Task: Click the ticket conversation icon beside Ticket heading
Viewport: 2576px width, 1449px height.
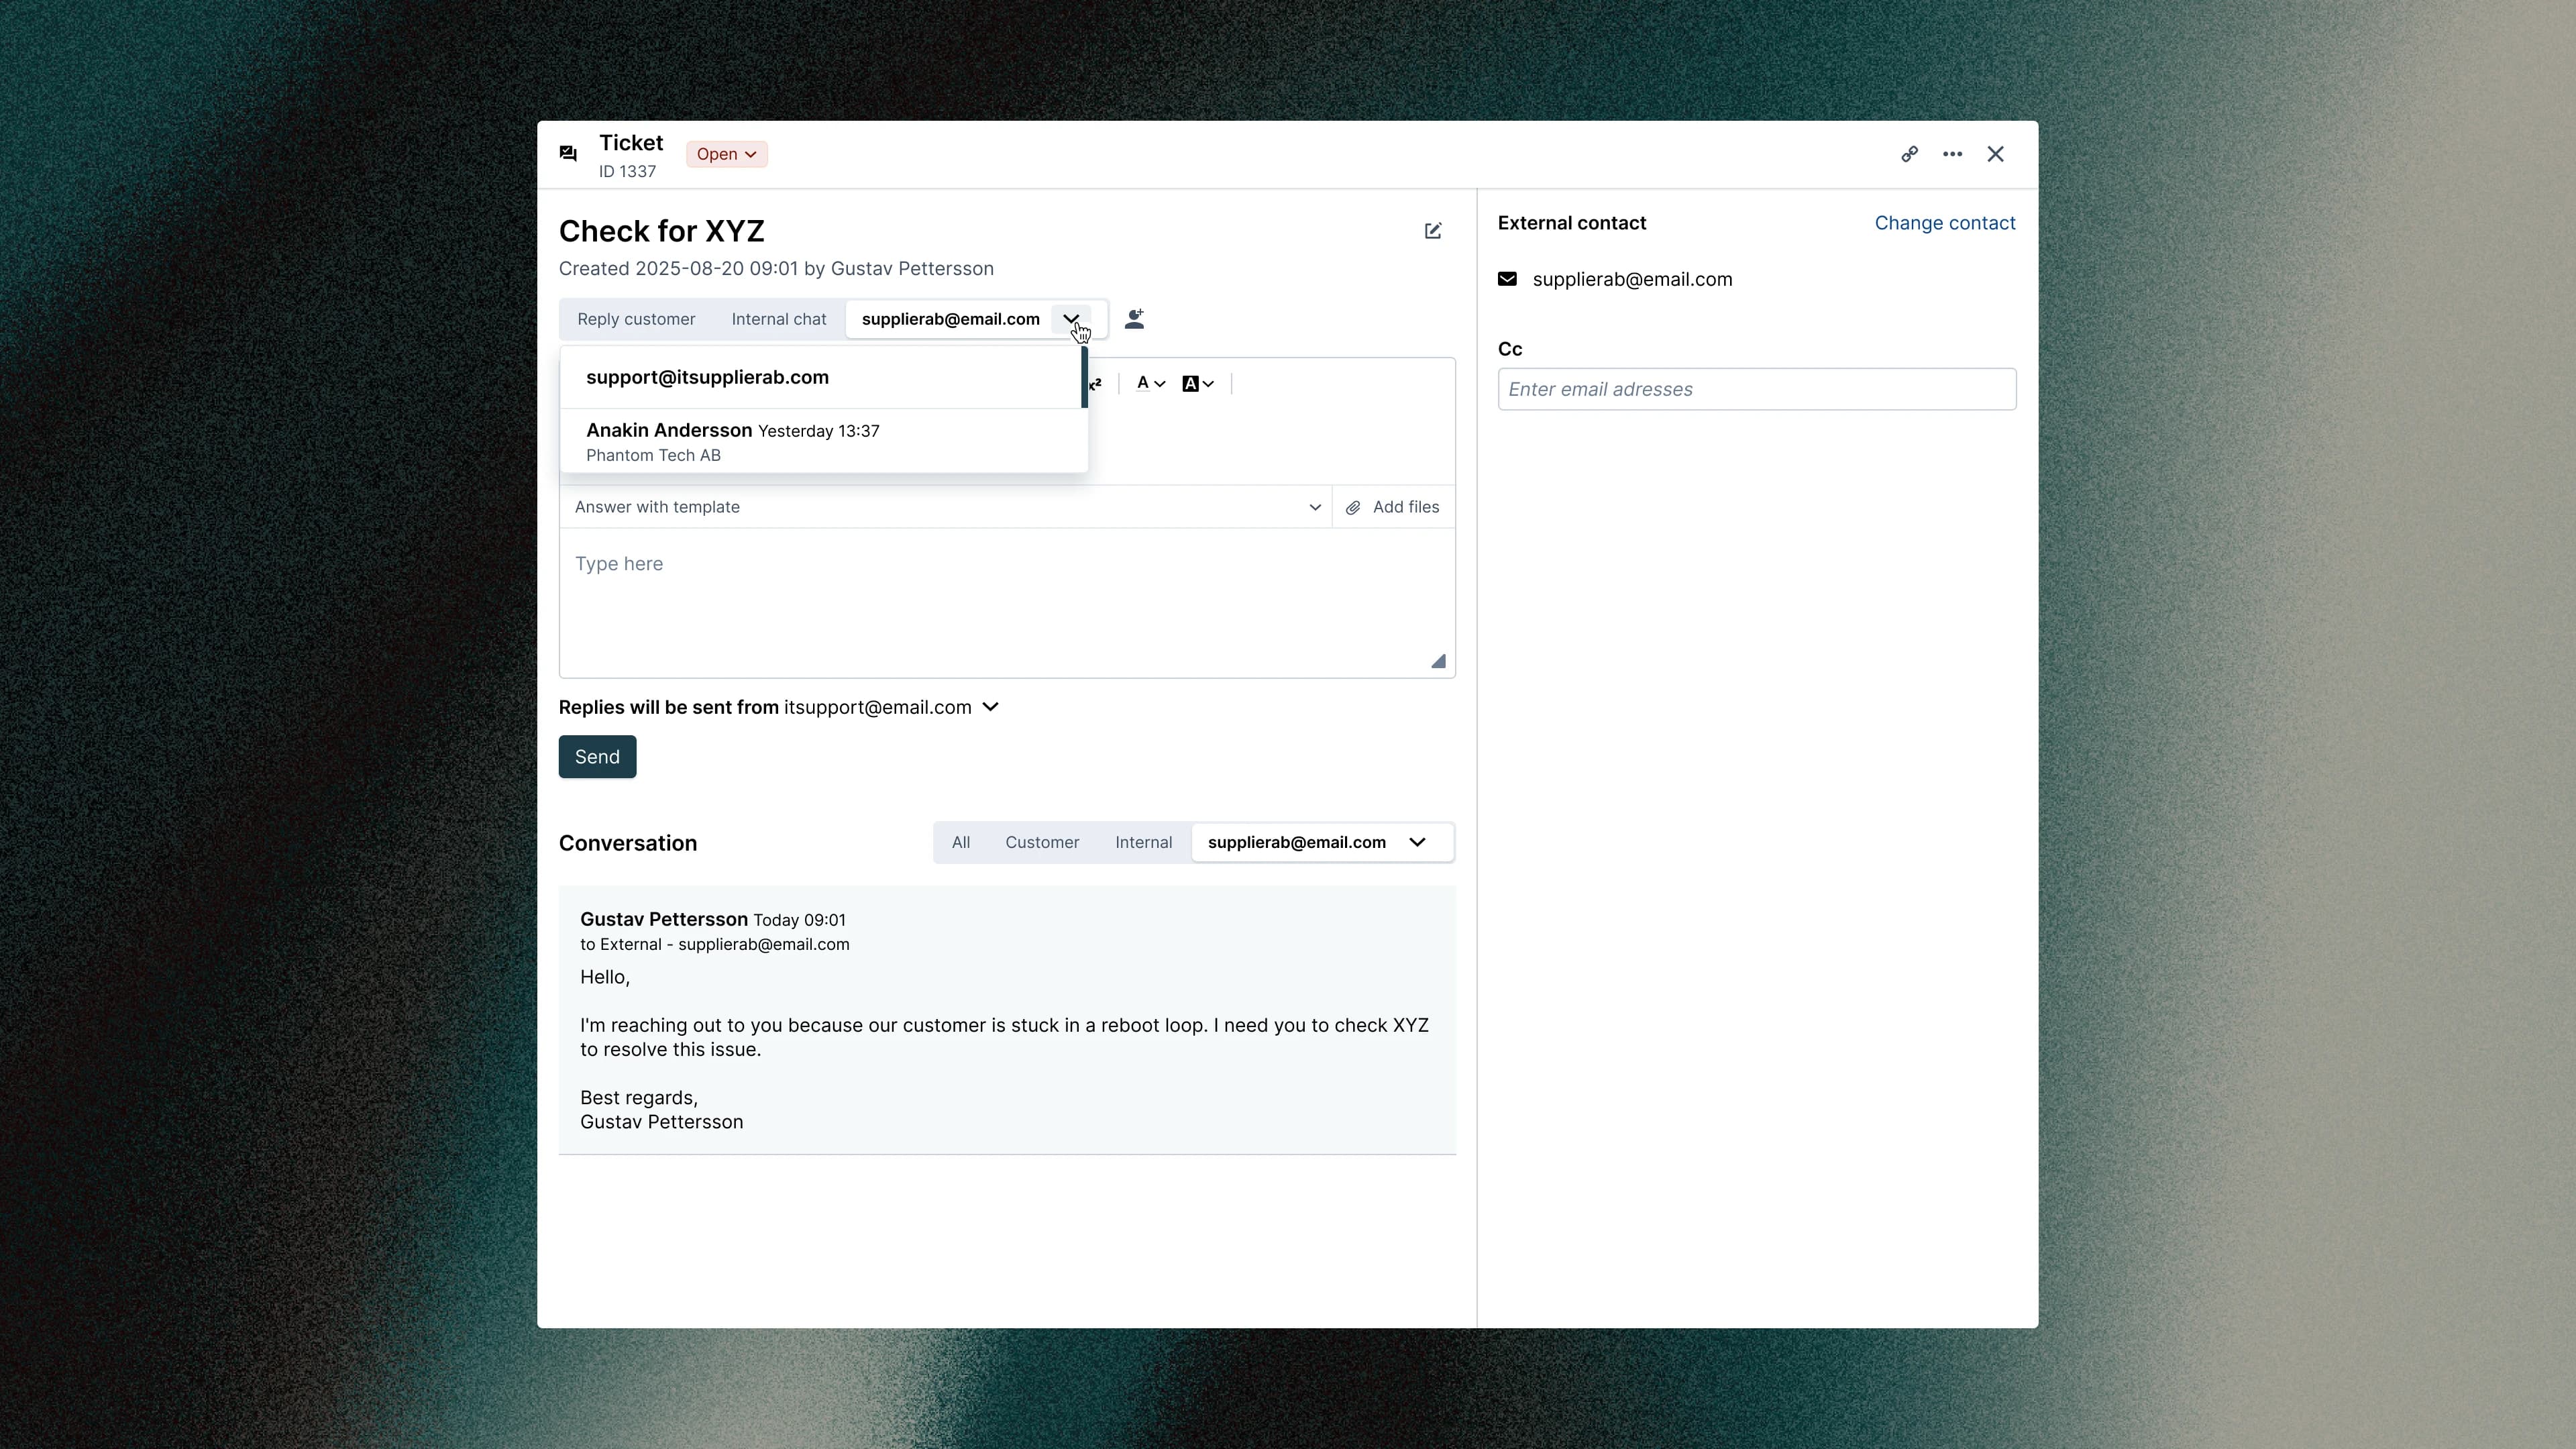Action: click(568, 154)
